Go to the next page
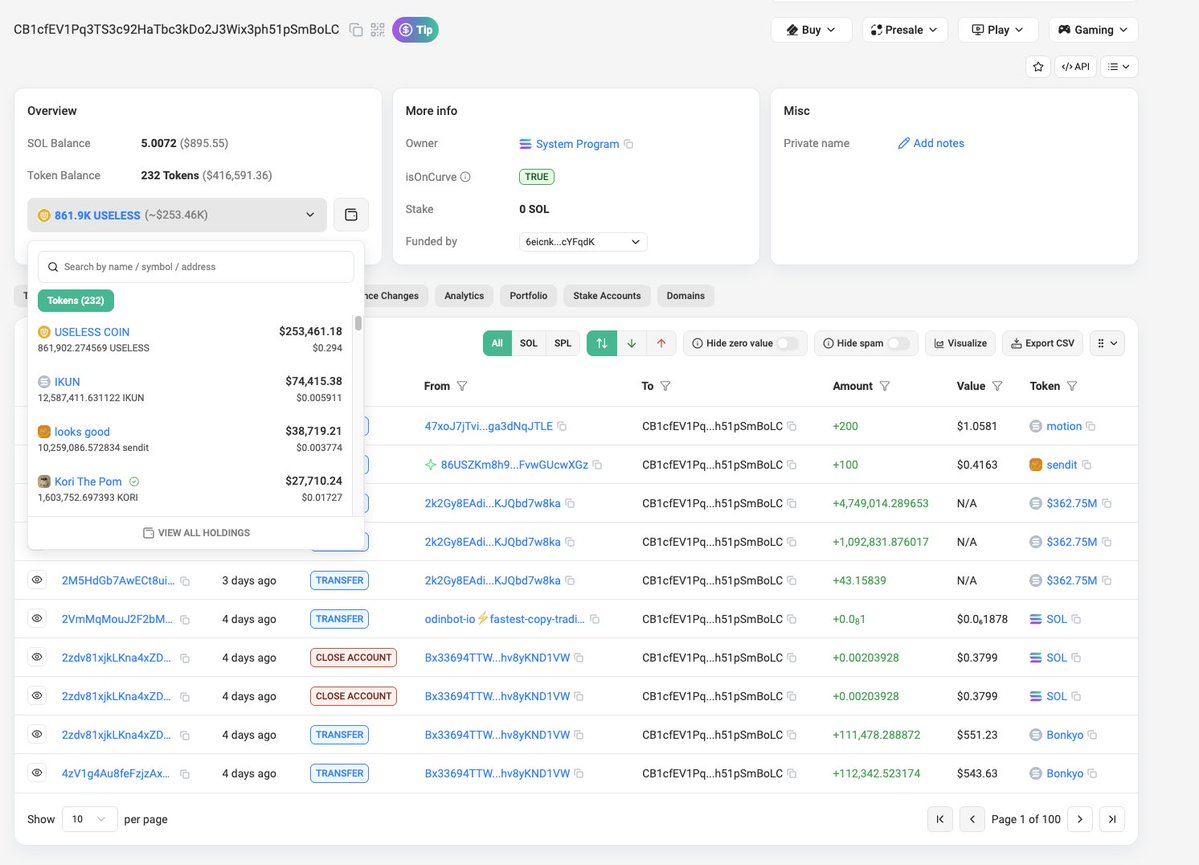 (x=1080, y=819)
